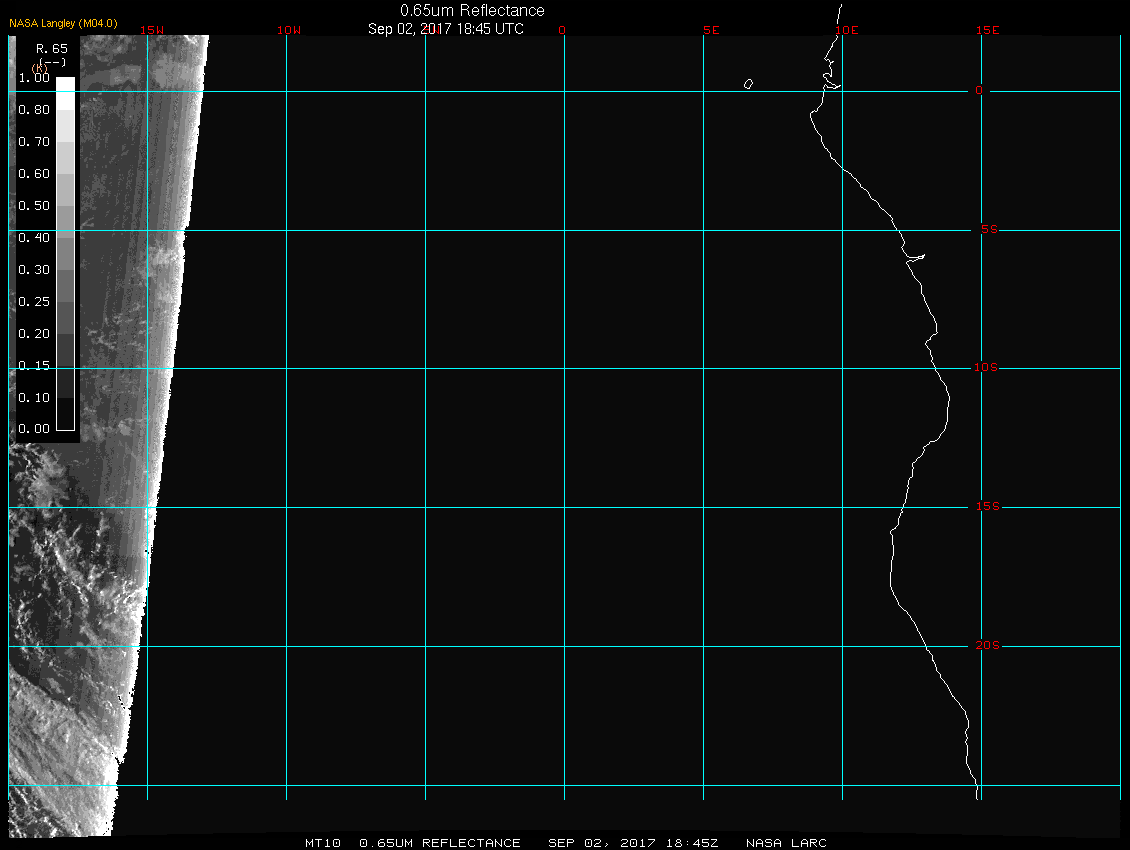1130x850 pixels.
Task: Click the 0.80 label on the reflectance scale
Action: click(x=34, y=110)
